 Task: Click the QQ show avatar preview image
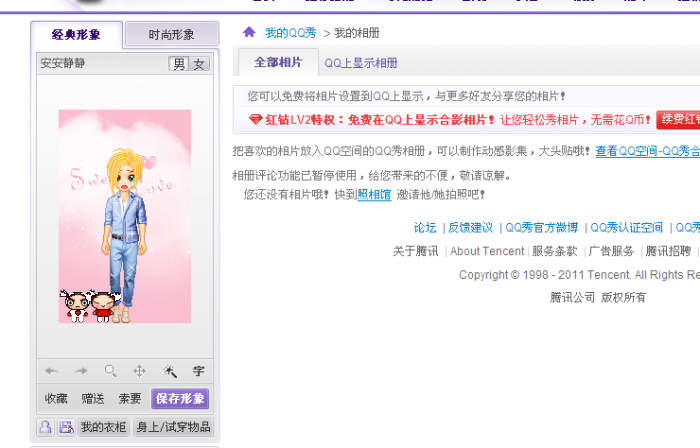[x=125, y=216]
